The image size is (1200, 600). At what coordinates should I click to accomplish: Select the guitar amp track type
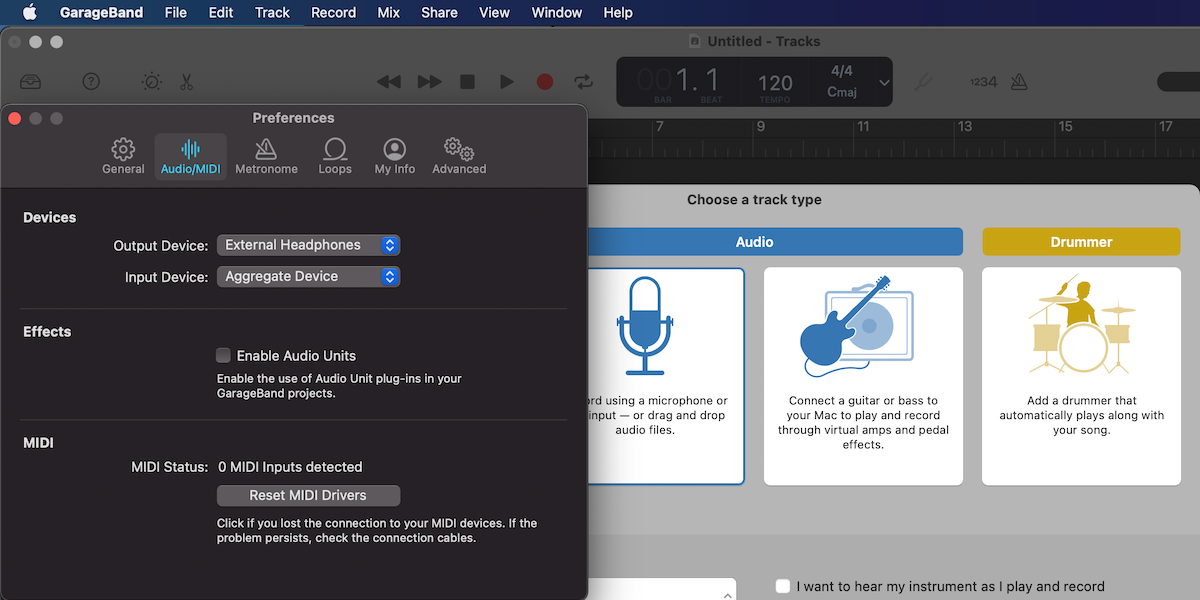coord(863,375)
